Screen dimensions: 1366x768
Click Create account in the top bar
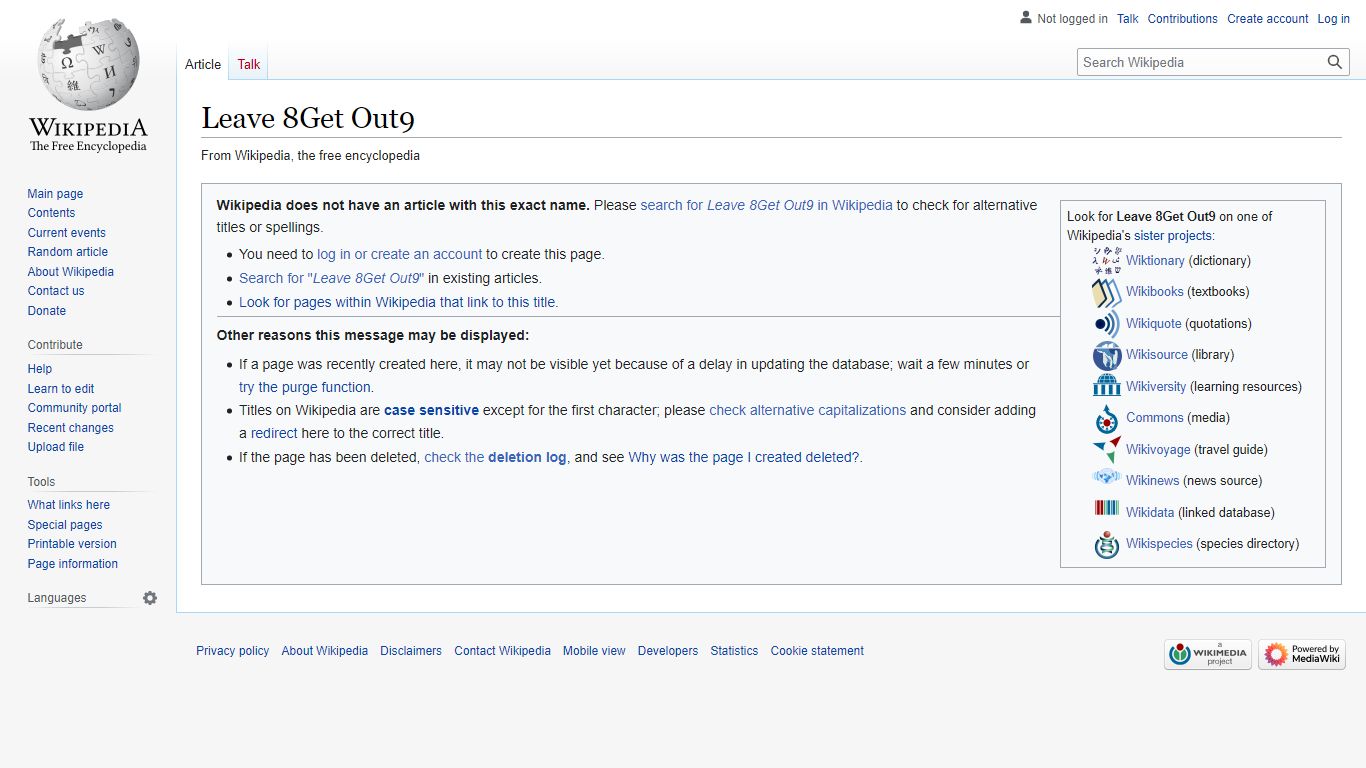pyautogui.click(x=1268, y=19)
